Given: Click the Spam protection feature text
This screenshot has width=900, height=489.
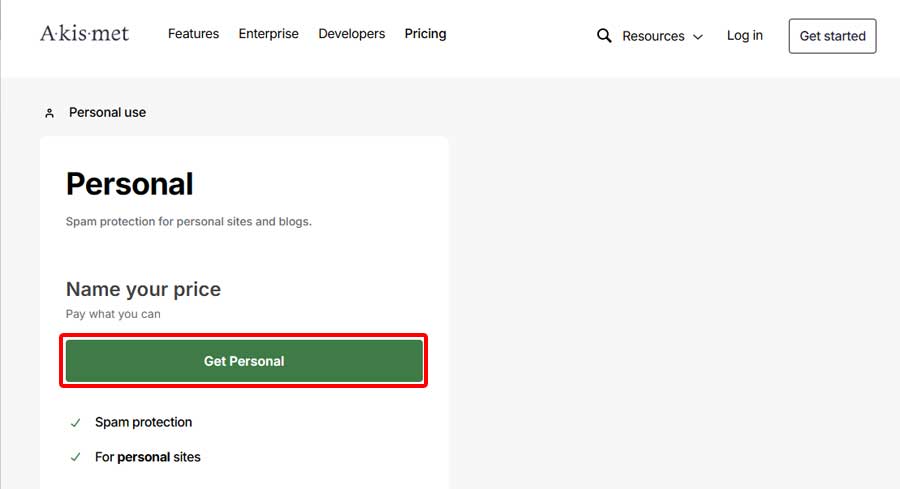Looking at the screenshot, I should click(143, 423).
